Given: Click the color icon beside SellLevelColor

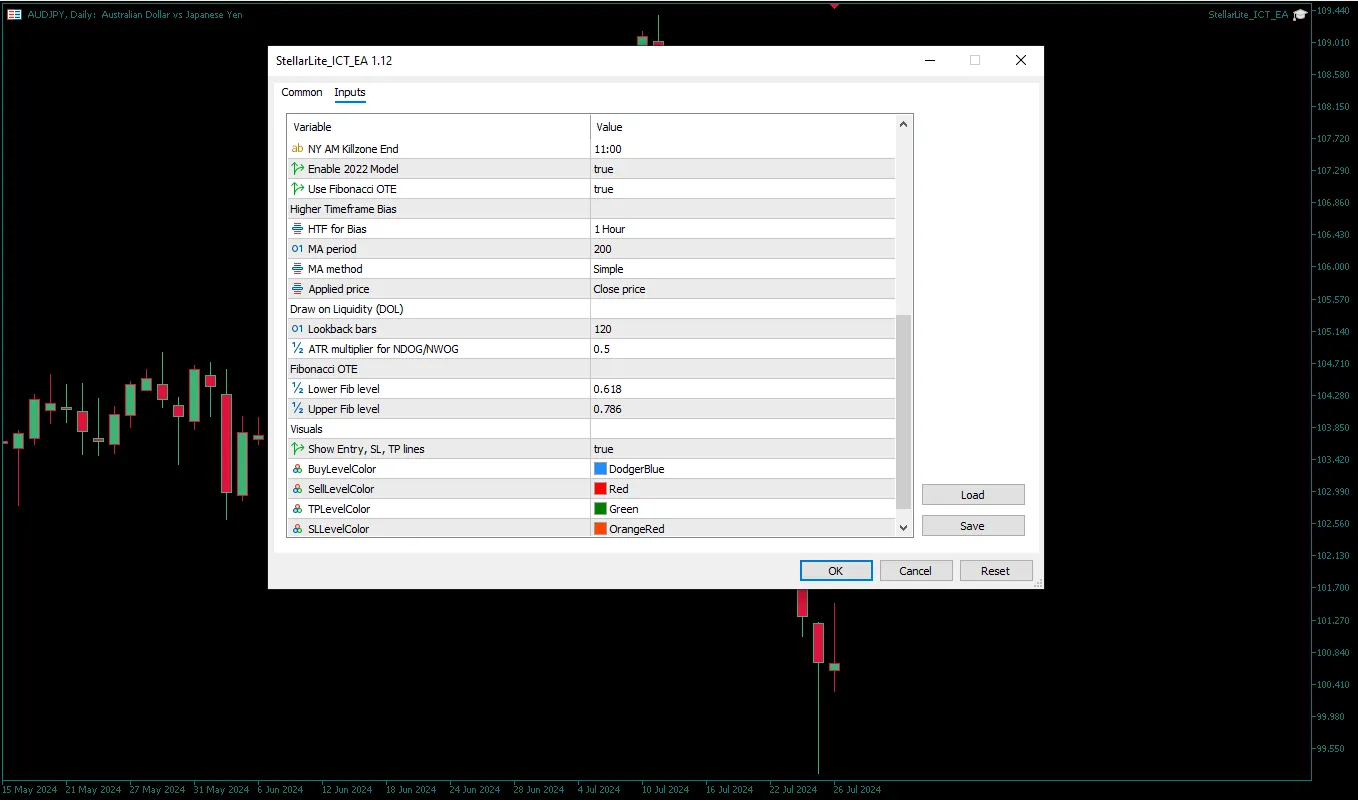Looking at the screenshot, I should click(x=297, y=489).
